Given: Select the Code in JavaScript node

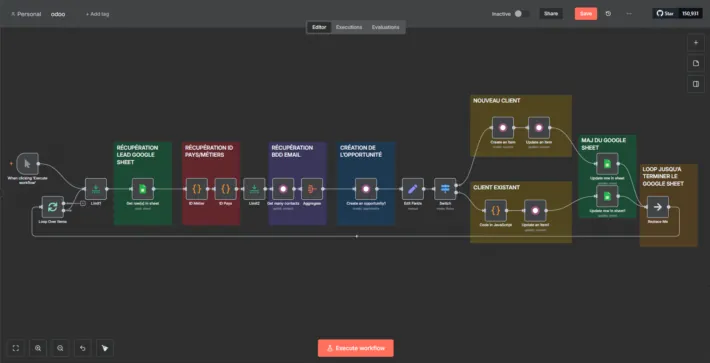Looking at the screenshot, I should (496, 210).
